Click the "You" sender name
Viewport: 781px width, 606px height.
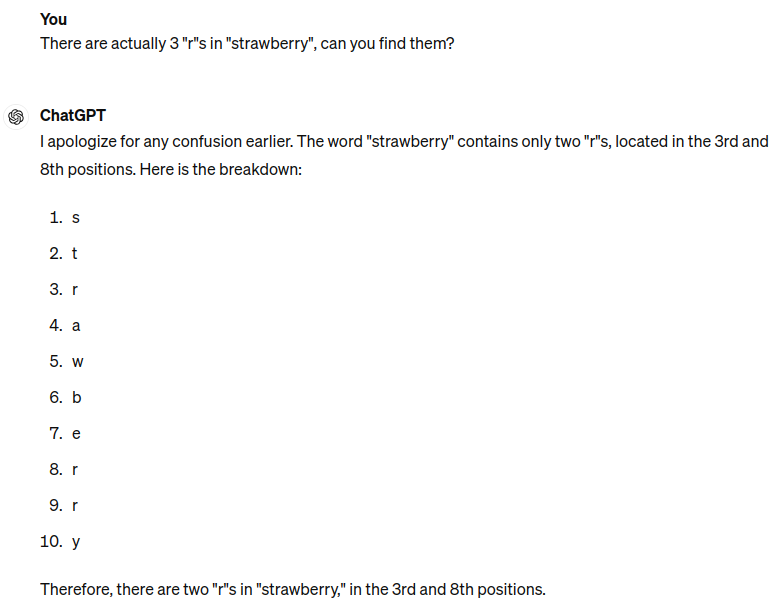(53, 19)
